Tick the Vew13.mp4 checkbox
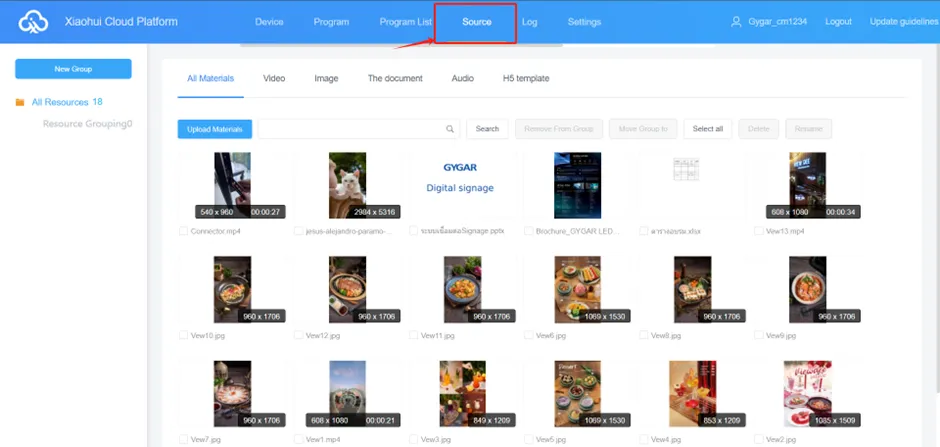This screenshot has height=447, width=940. coord(759,231)
